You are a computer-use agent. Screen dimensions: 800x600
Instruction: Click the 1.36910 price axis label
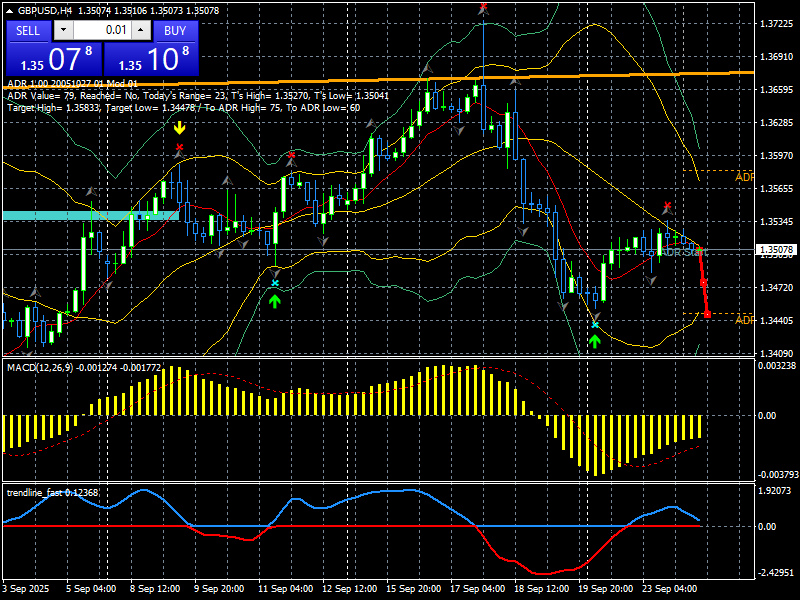777,57
